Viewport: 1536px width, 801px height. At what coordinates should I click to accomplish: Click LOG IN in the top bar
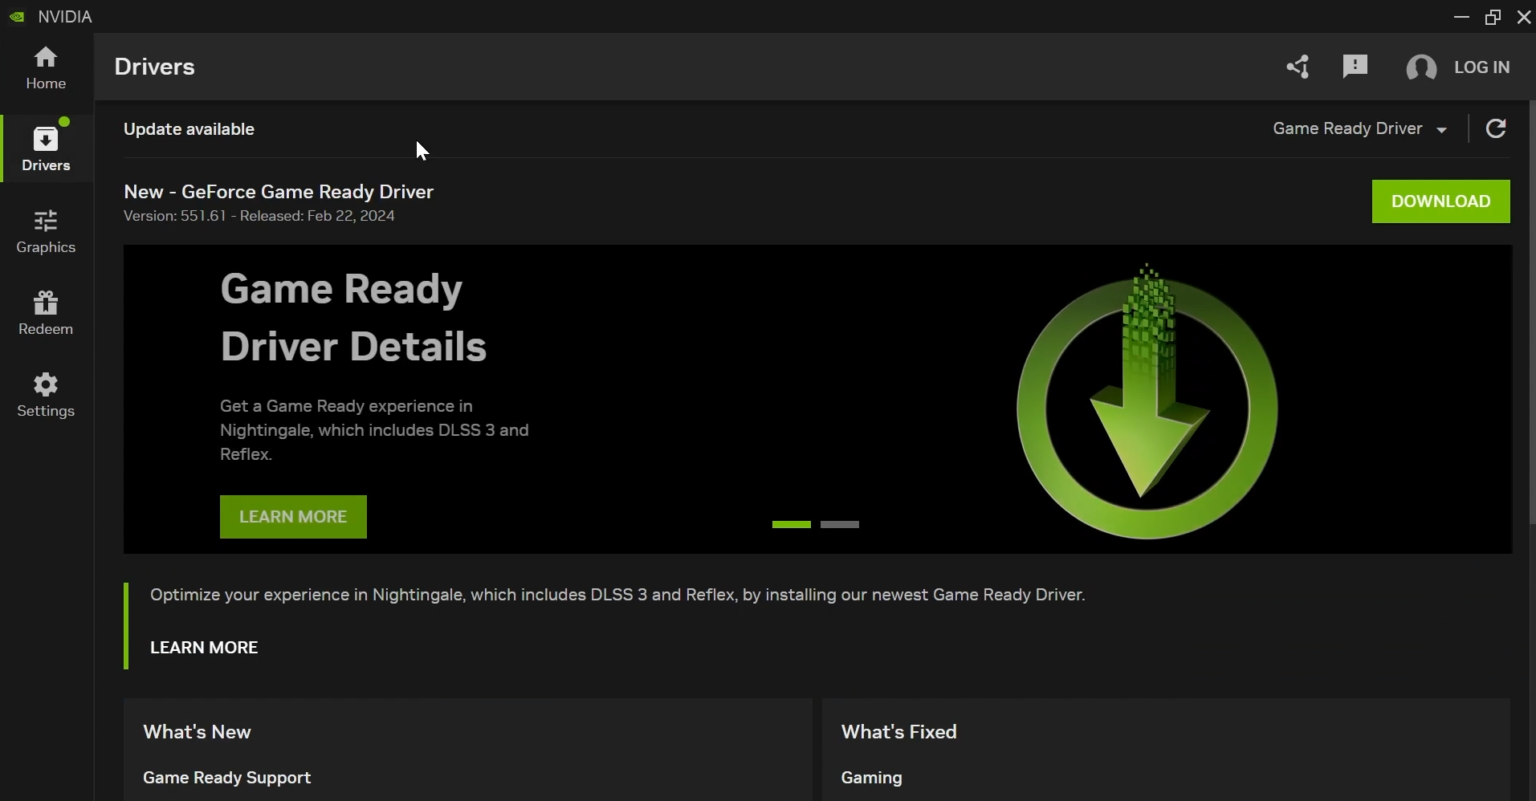coord(1483,68)
